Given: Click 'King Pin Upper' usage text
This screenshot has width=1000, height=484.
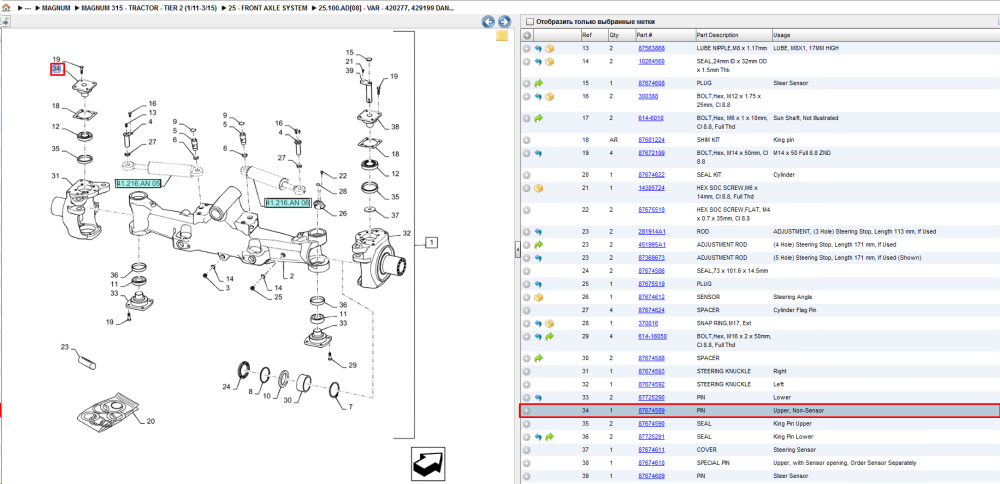Looking at the screenshot, I should click(x=791, y=423).
